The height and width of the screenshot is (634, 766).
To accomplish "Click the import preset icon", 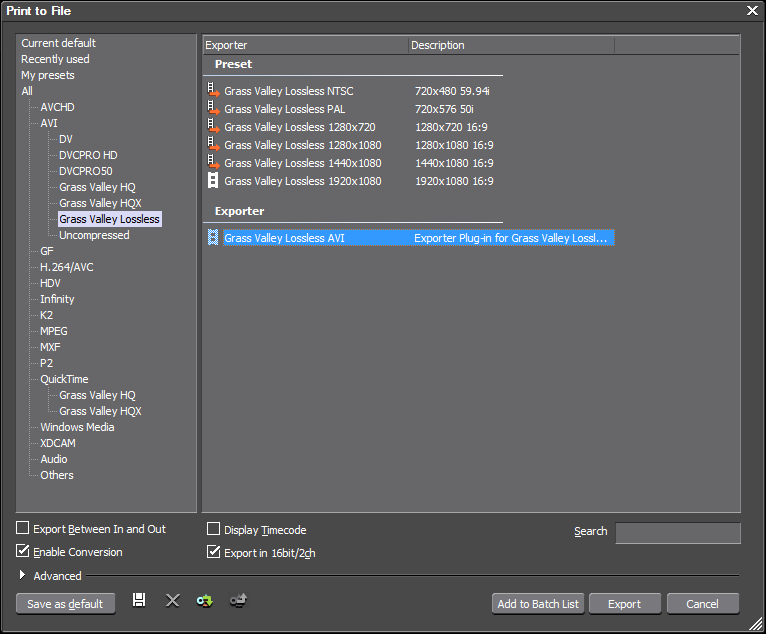I will (x=205, y=600).
